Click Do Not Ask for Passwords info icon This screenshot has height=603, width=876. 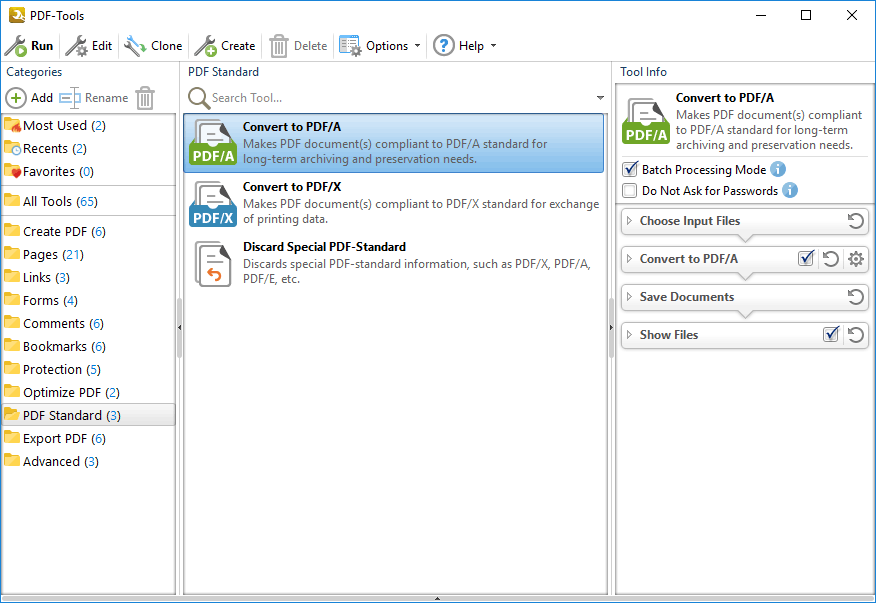click(789, 190)
